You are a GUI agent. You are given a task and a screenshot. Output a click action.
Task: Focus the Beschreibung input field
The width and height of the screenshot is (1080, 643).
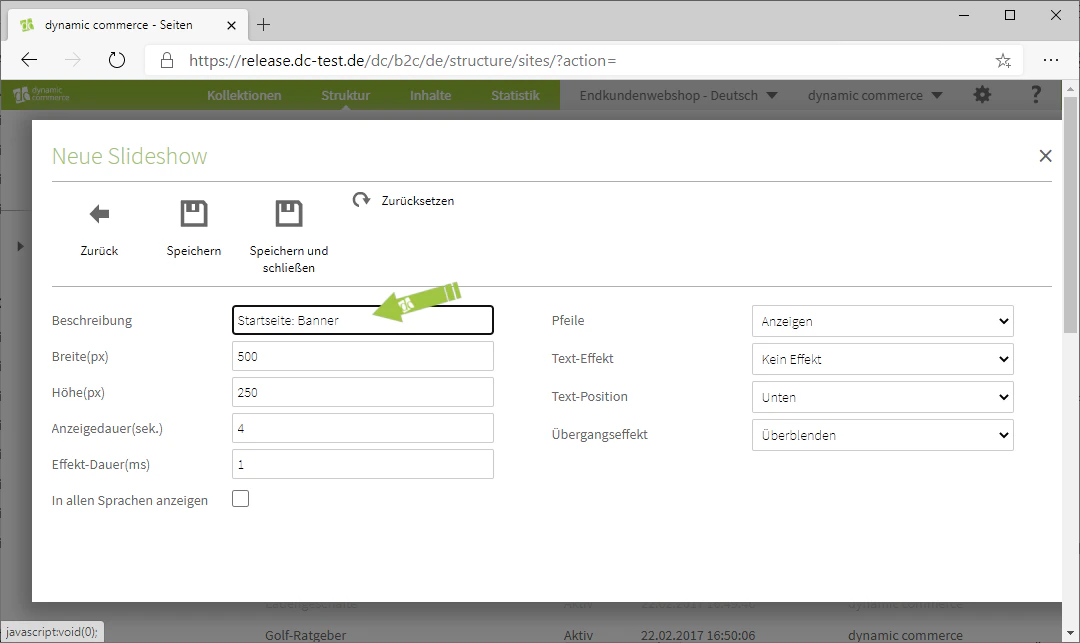(x=362, y=320)
